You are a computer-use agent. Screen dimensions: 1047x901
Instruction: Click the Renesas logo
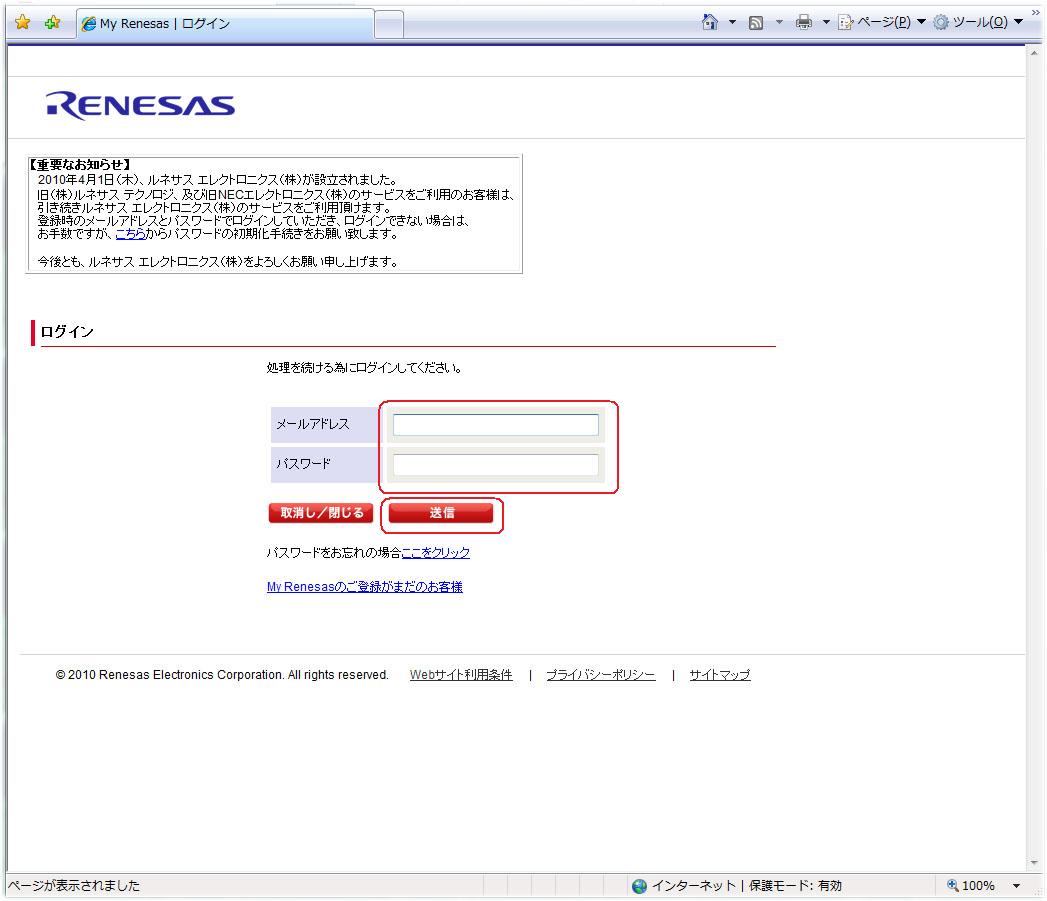coord(140,106)
